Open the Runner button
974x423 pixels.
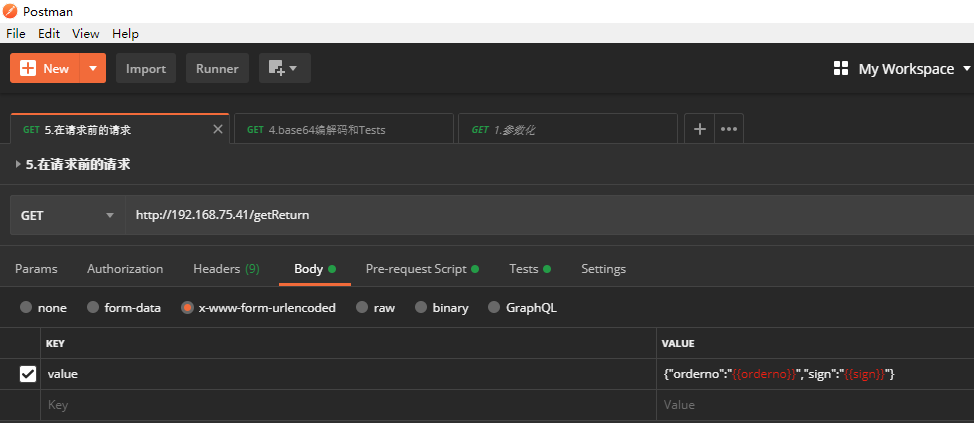[217, 68]
